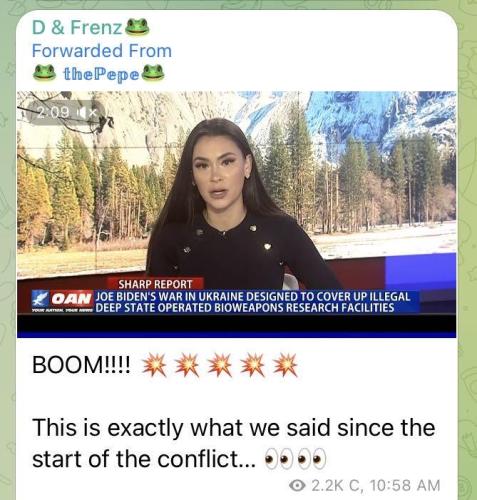Click the middle explosion emoji
The image size is (477, 500).
pyautogui.click(x=220, y=365)
